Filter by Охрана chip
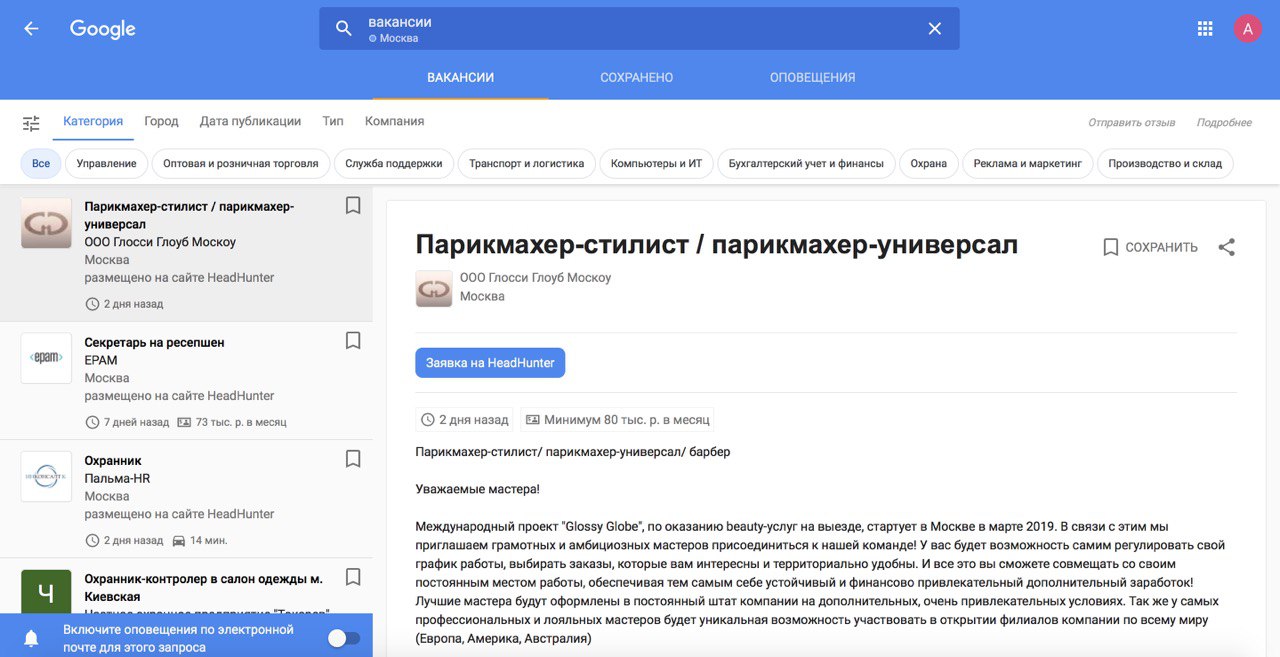This screenshot has height=657, width=1280. 929,163
